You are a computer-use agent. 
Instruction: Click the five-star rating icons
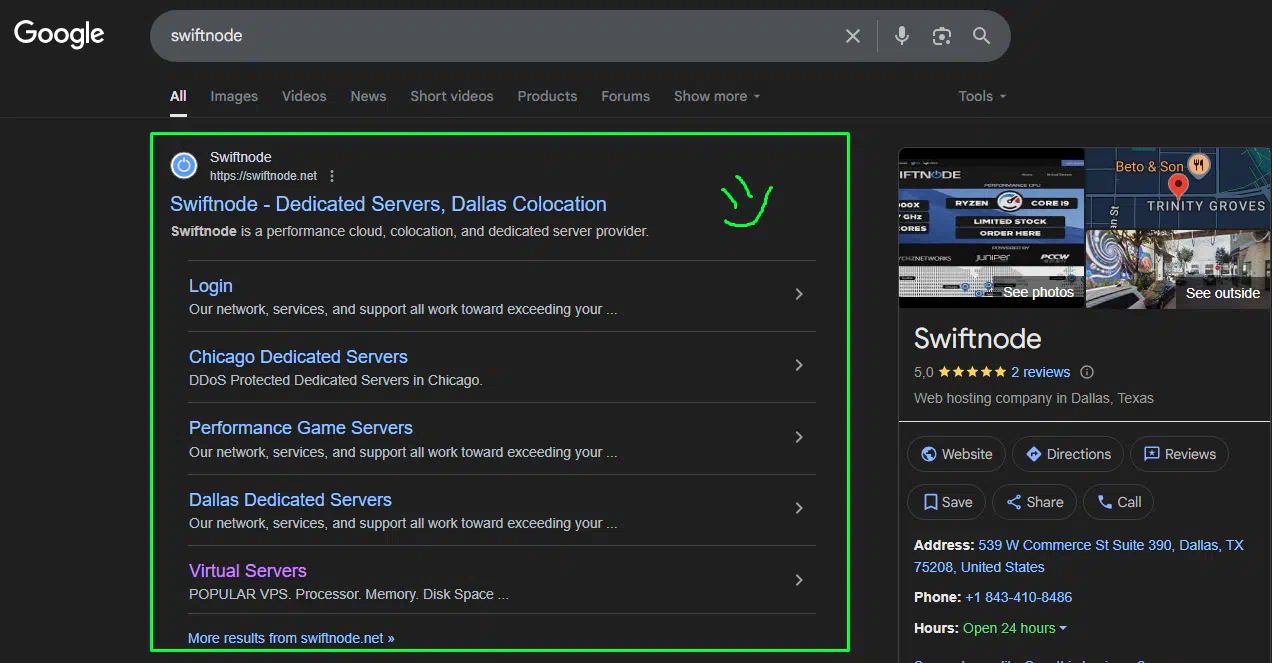tap(972, 372)
